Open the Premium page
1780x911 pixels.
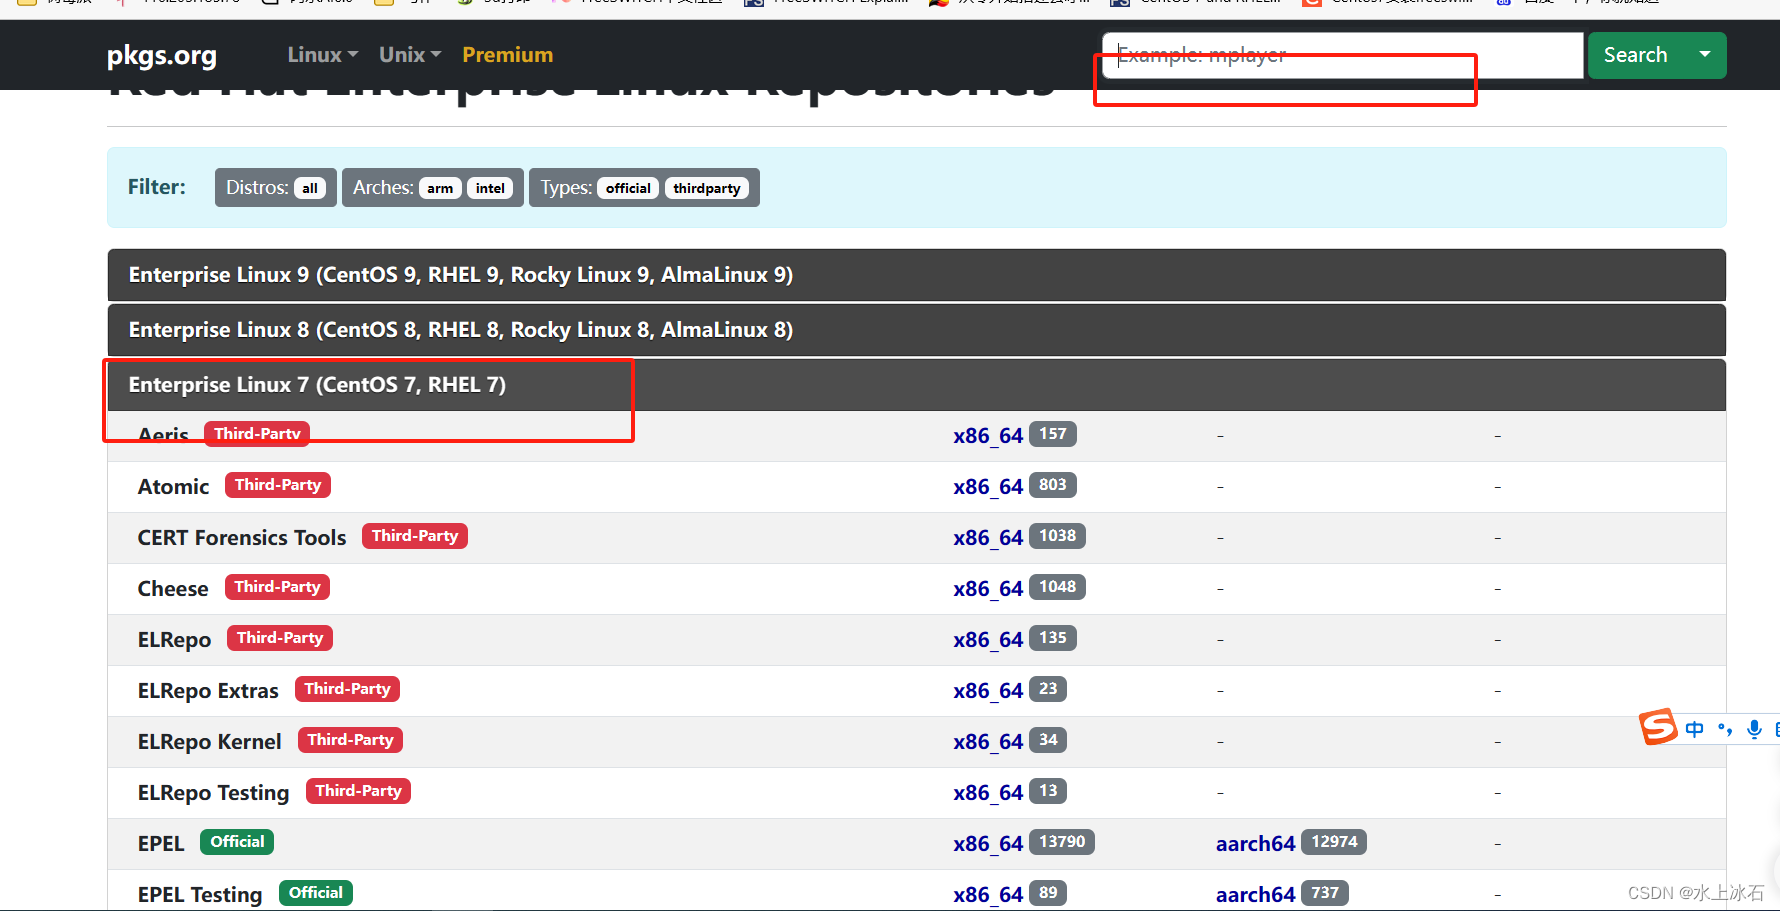(x=507, y=55)
